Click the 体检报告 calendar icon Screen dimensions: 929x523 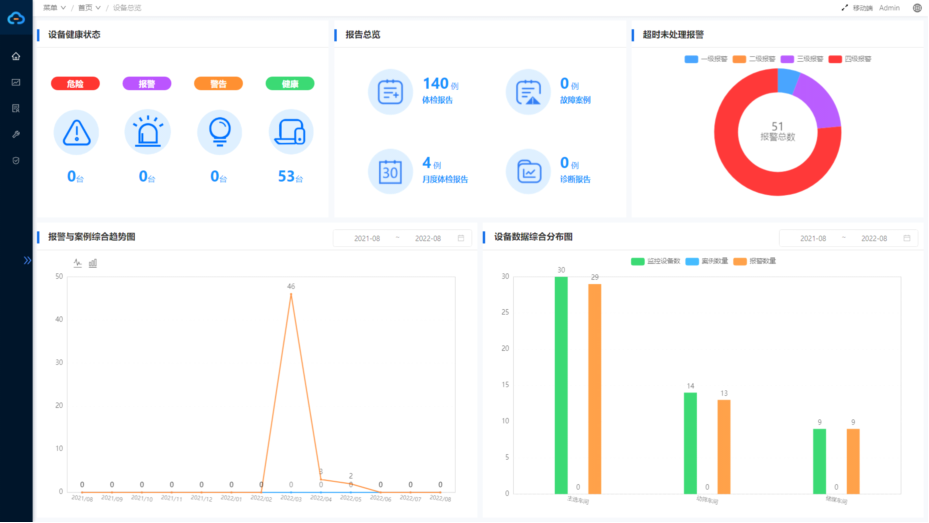click(x=390, y=92)
